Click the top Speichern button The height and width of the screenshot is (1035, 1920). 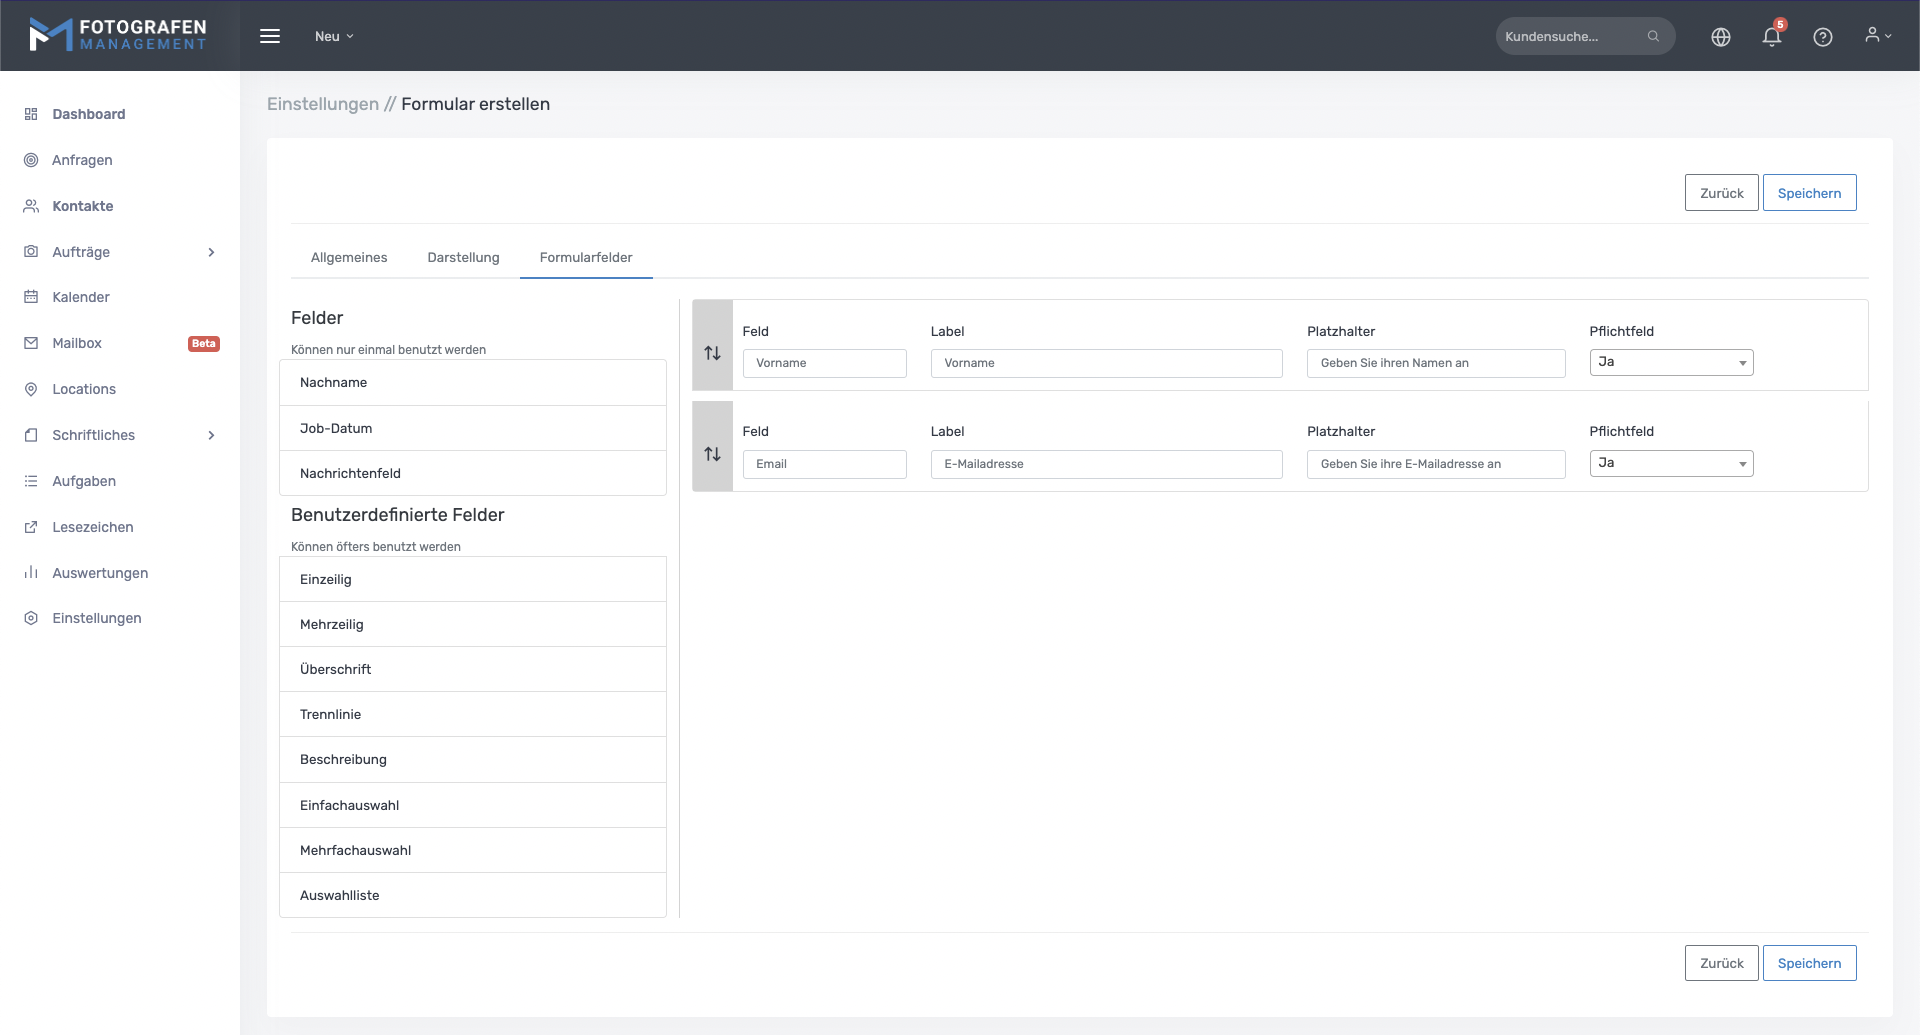[x=1808, y=193]
